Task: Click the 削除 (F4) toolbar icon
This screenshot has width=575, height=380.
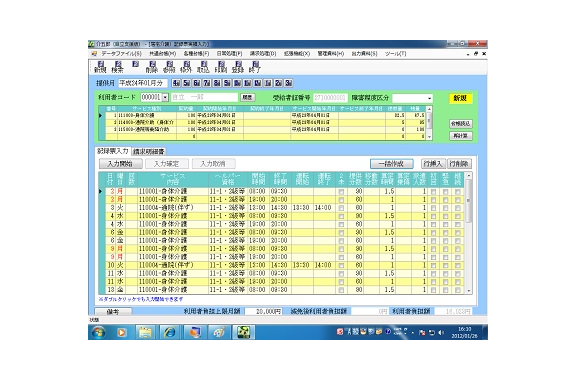Action: [x=152, y=67]
